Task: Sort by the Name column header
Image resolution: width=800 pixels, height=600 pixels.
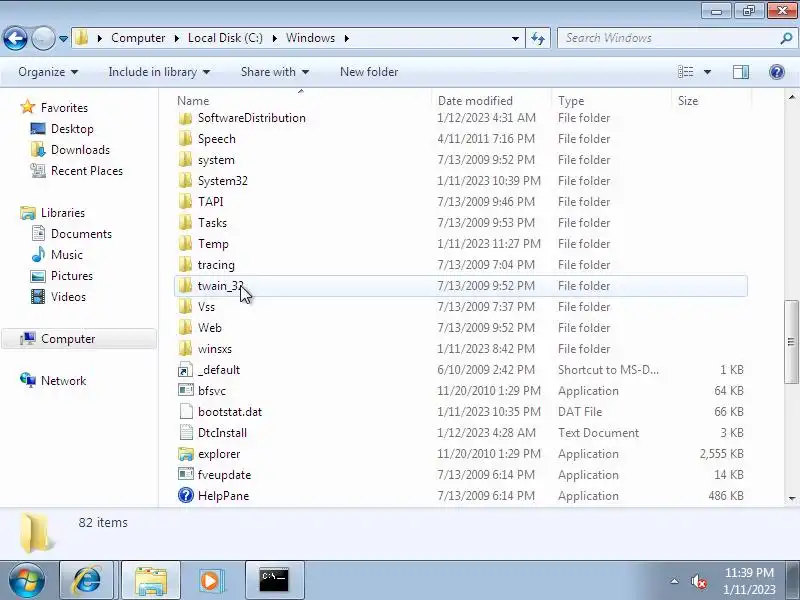Action: 304,101
